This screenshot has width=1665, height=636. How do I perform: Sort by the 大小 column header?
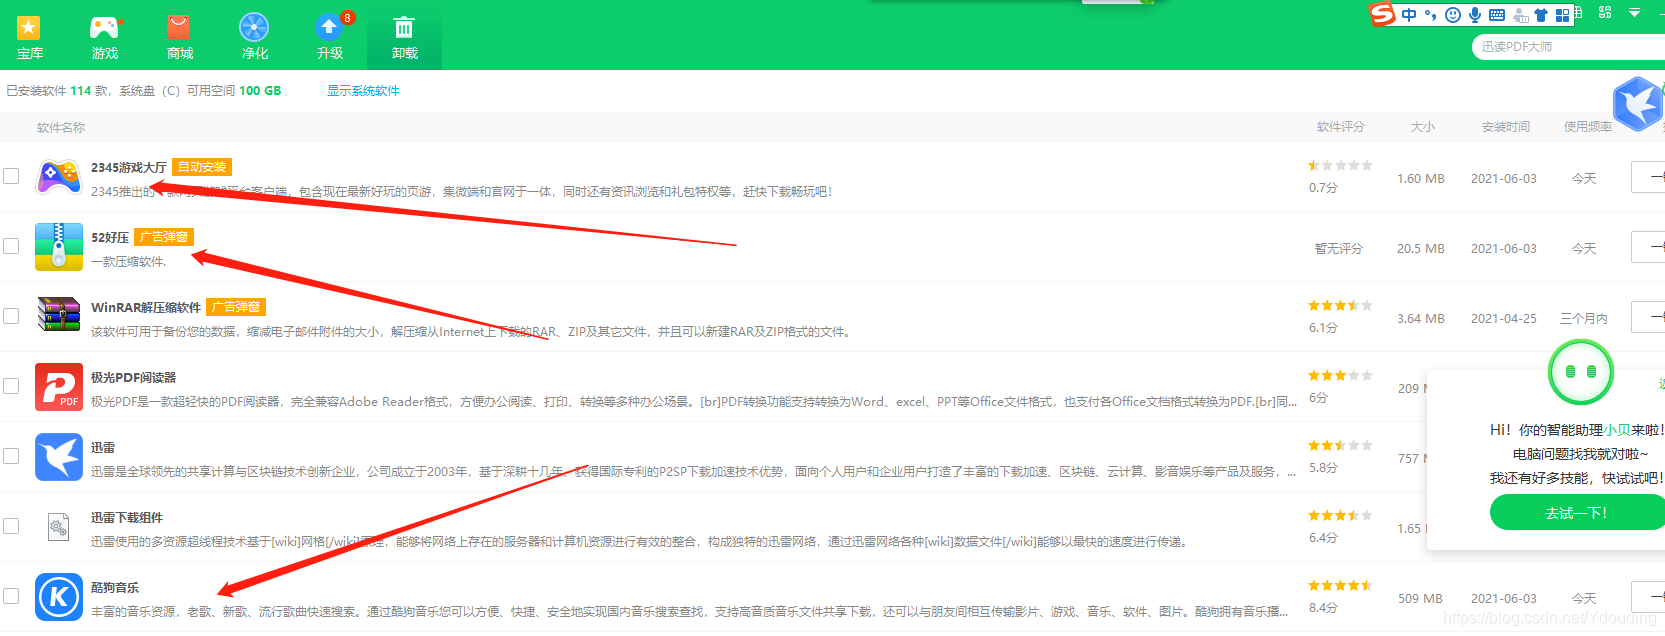[x=1422, y=127]
